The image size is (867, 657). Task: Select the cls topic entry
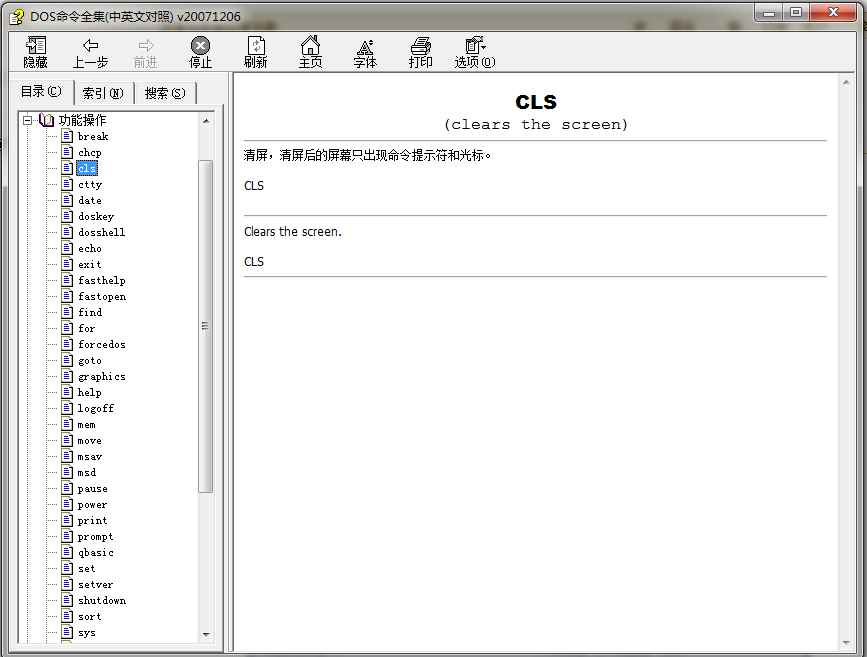[x=87, y=168]
